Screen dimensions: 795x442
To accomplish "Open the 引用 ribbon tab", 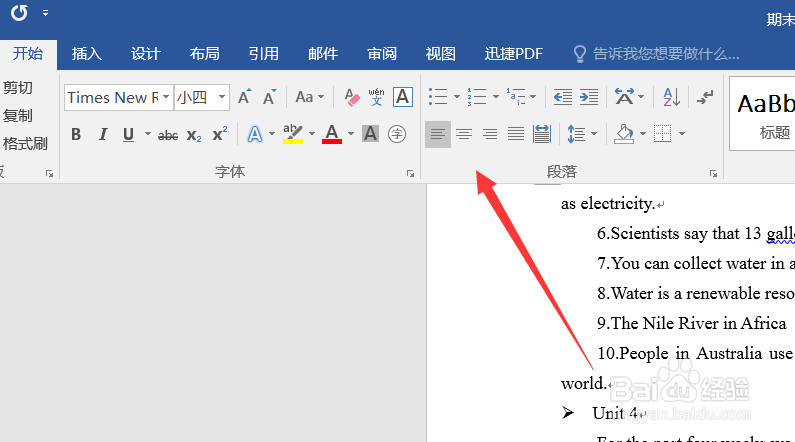I will (264, 54).
